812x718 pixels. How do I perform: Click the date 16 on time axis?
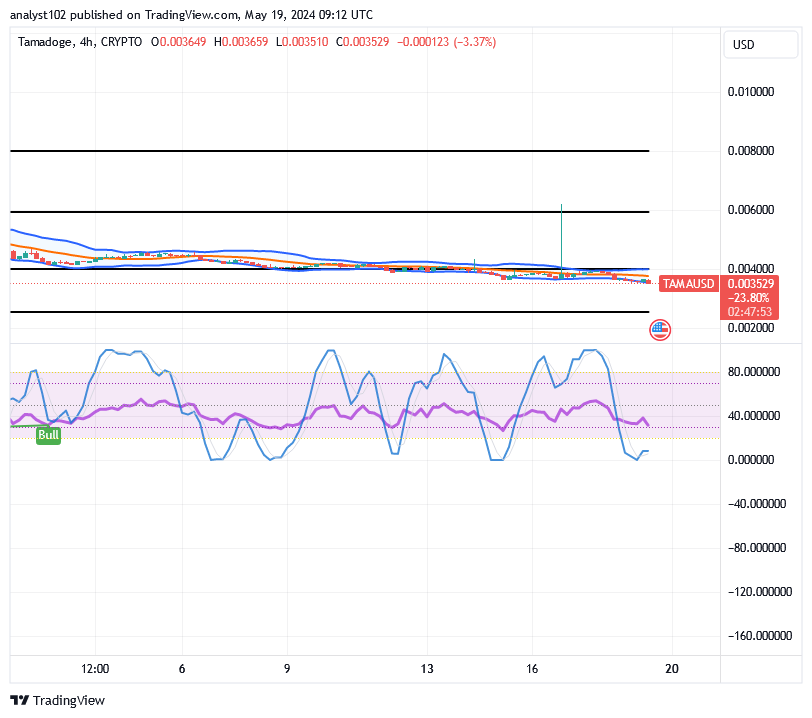tap(532, 669)
